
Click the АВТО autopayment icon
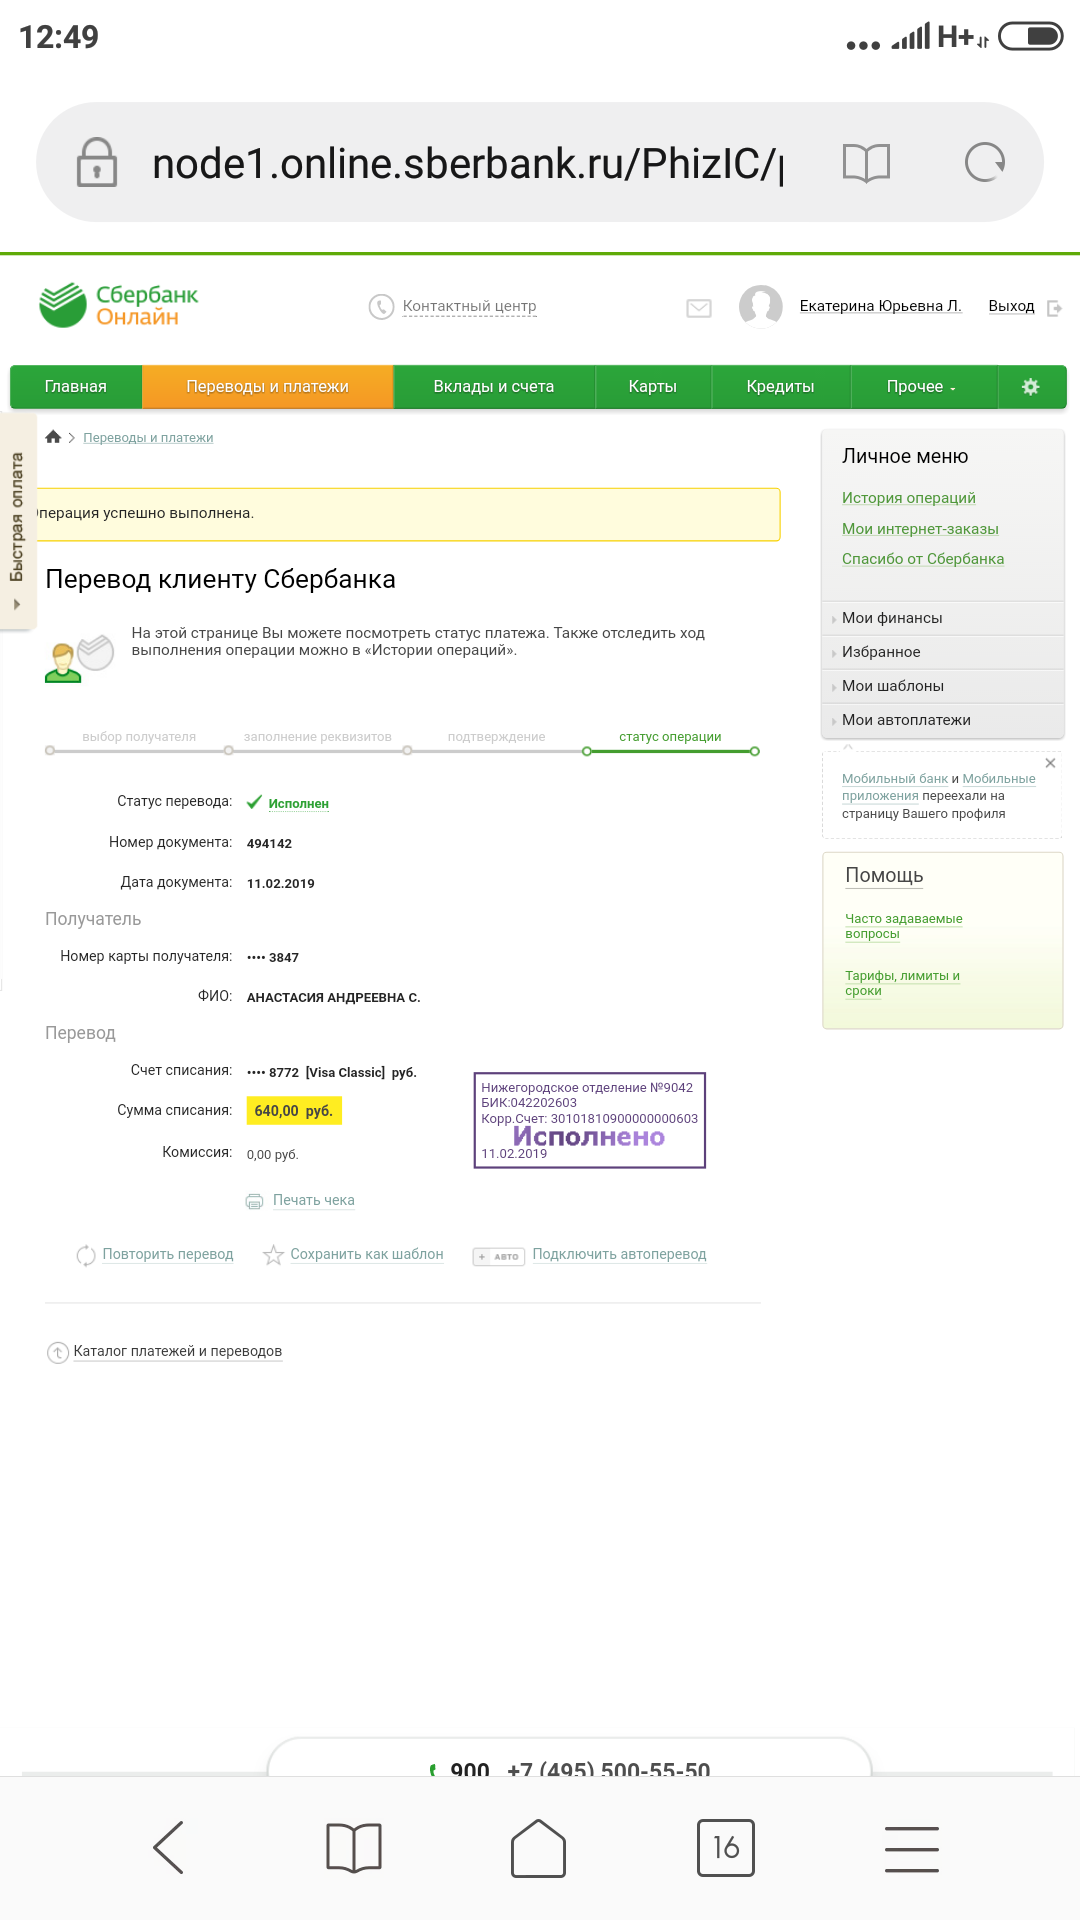click(x=498, y=1256)
